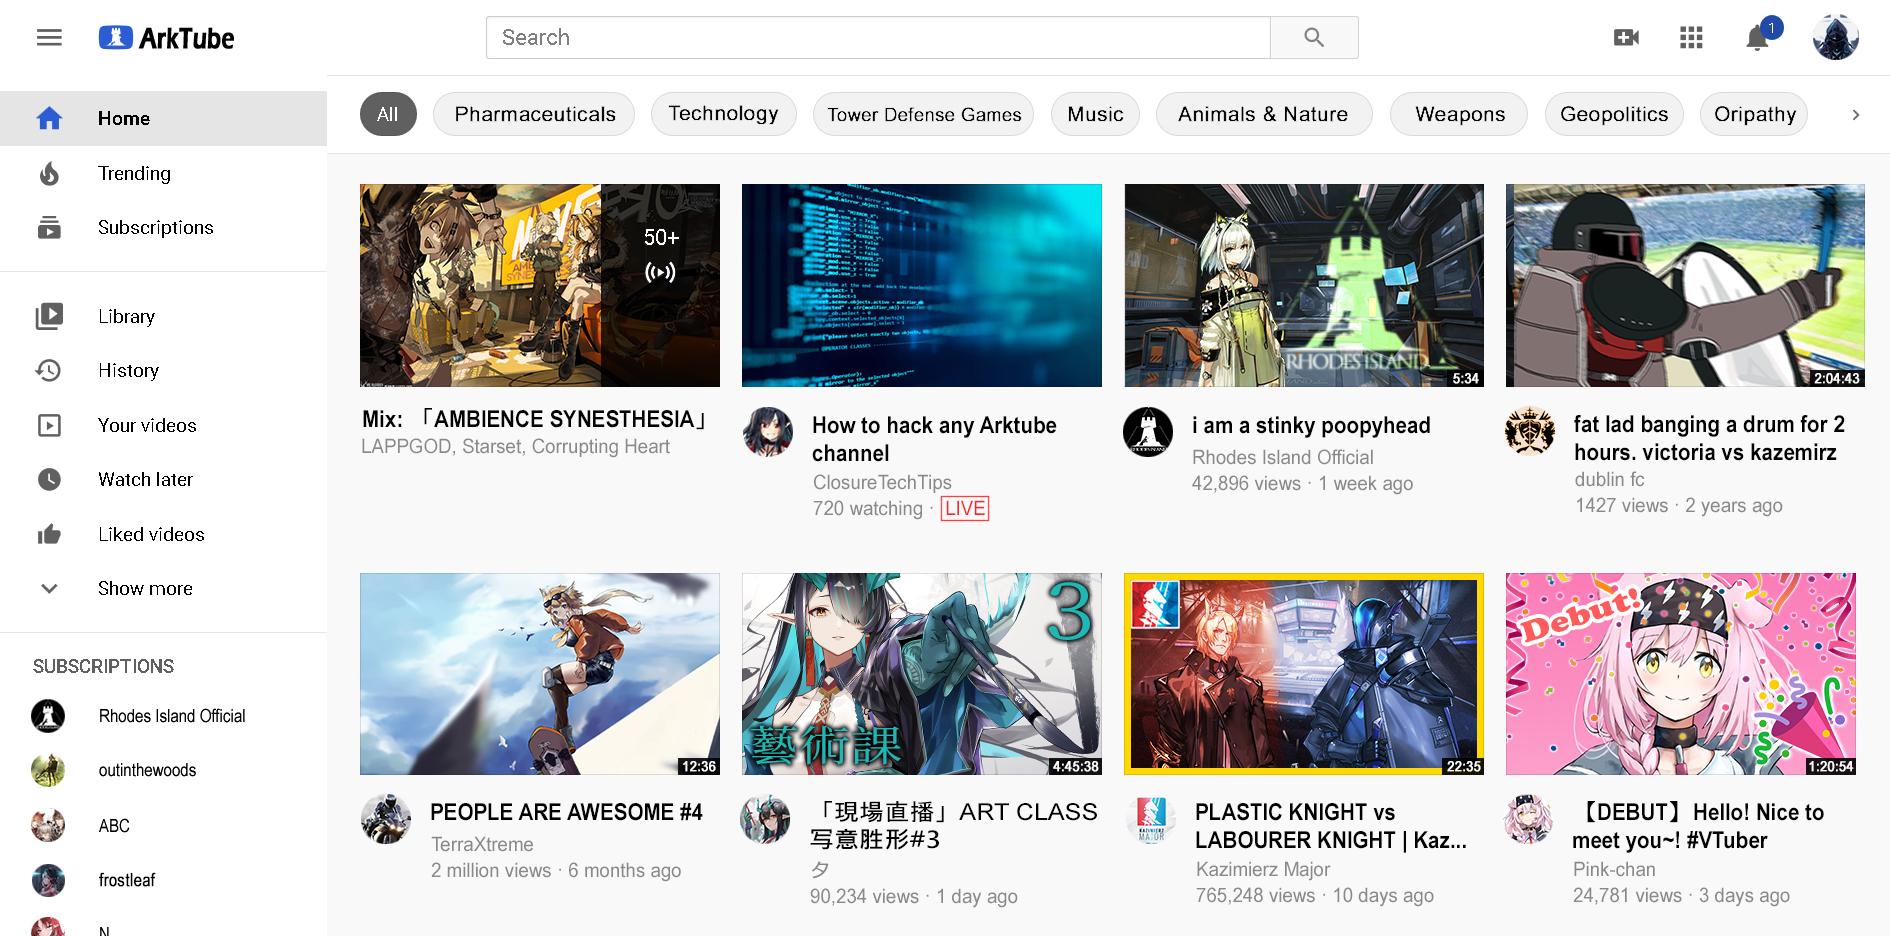
Task: Click the search magnifier button
Action: point(1314,37)
